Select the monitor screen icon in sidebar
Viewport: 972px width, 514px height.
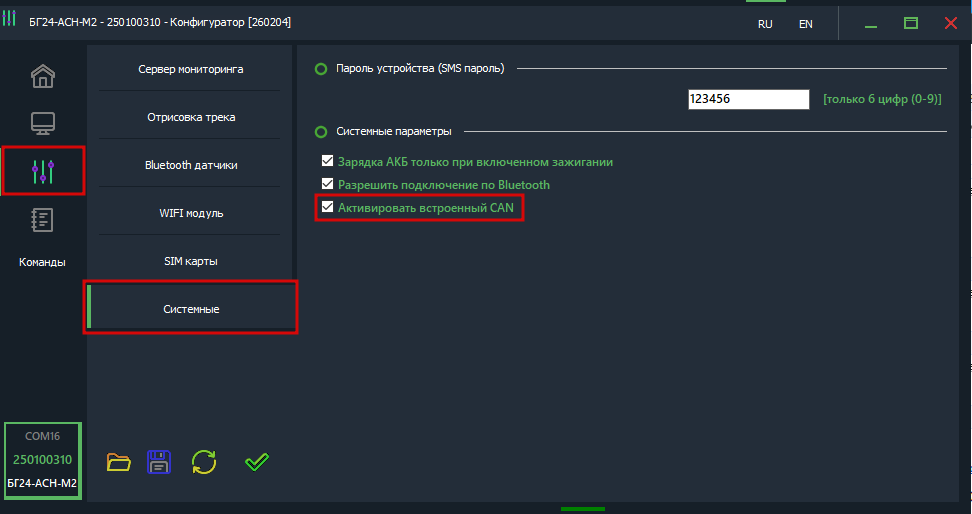tap(42, 123)
